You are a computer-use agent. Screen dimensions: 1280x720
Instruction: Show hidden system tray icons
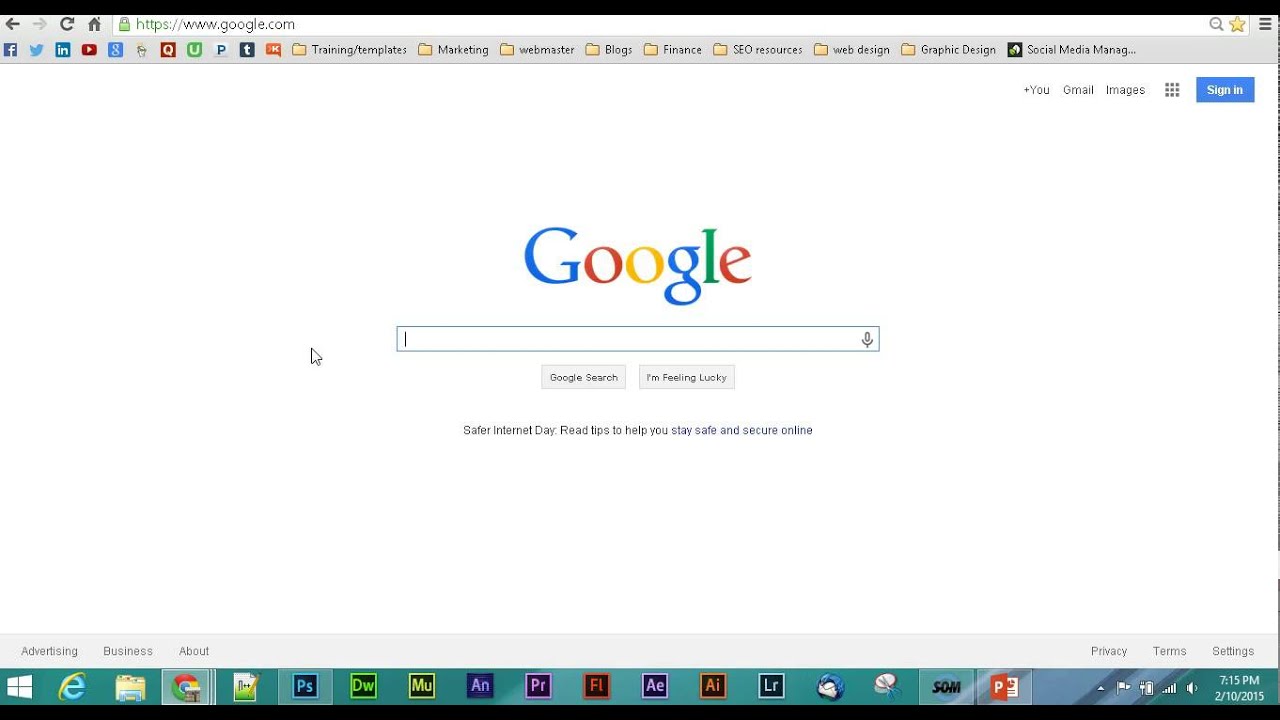tap(1101, 688)
